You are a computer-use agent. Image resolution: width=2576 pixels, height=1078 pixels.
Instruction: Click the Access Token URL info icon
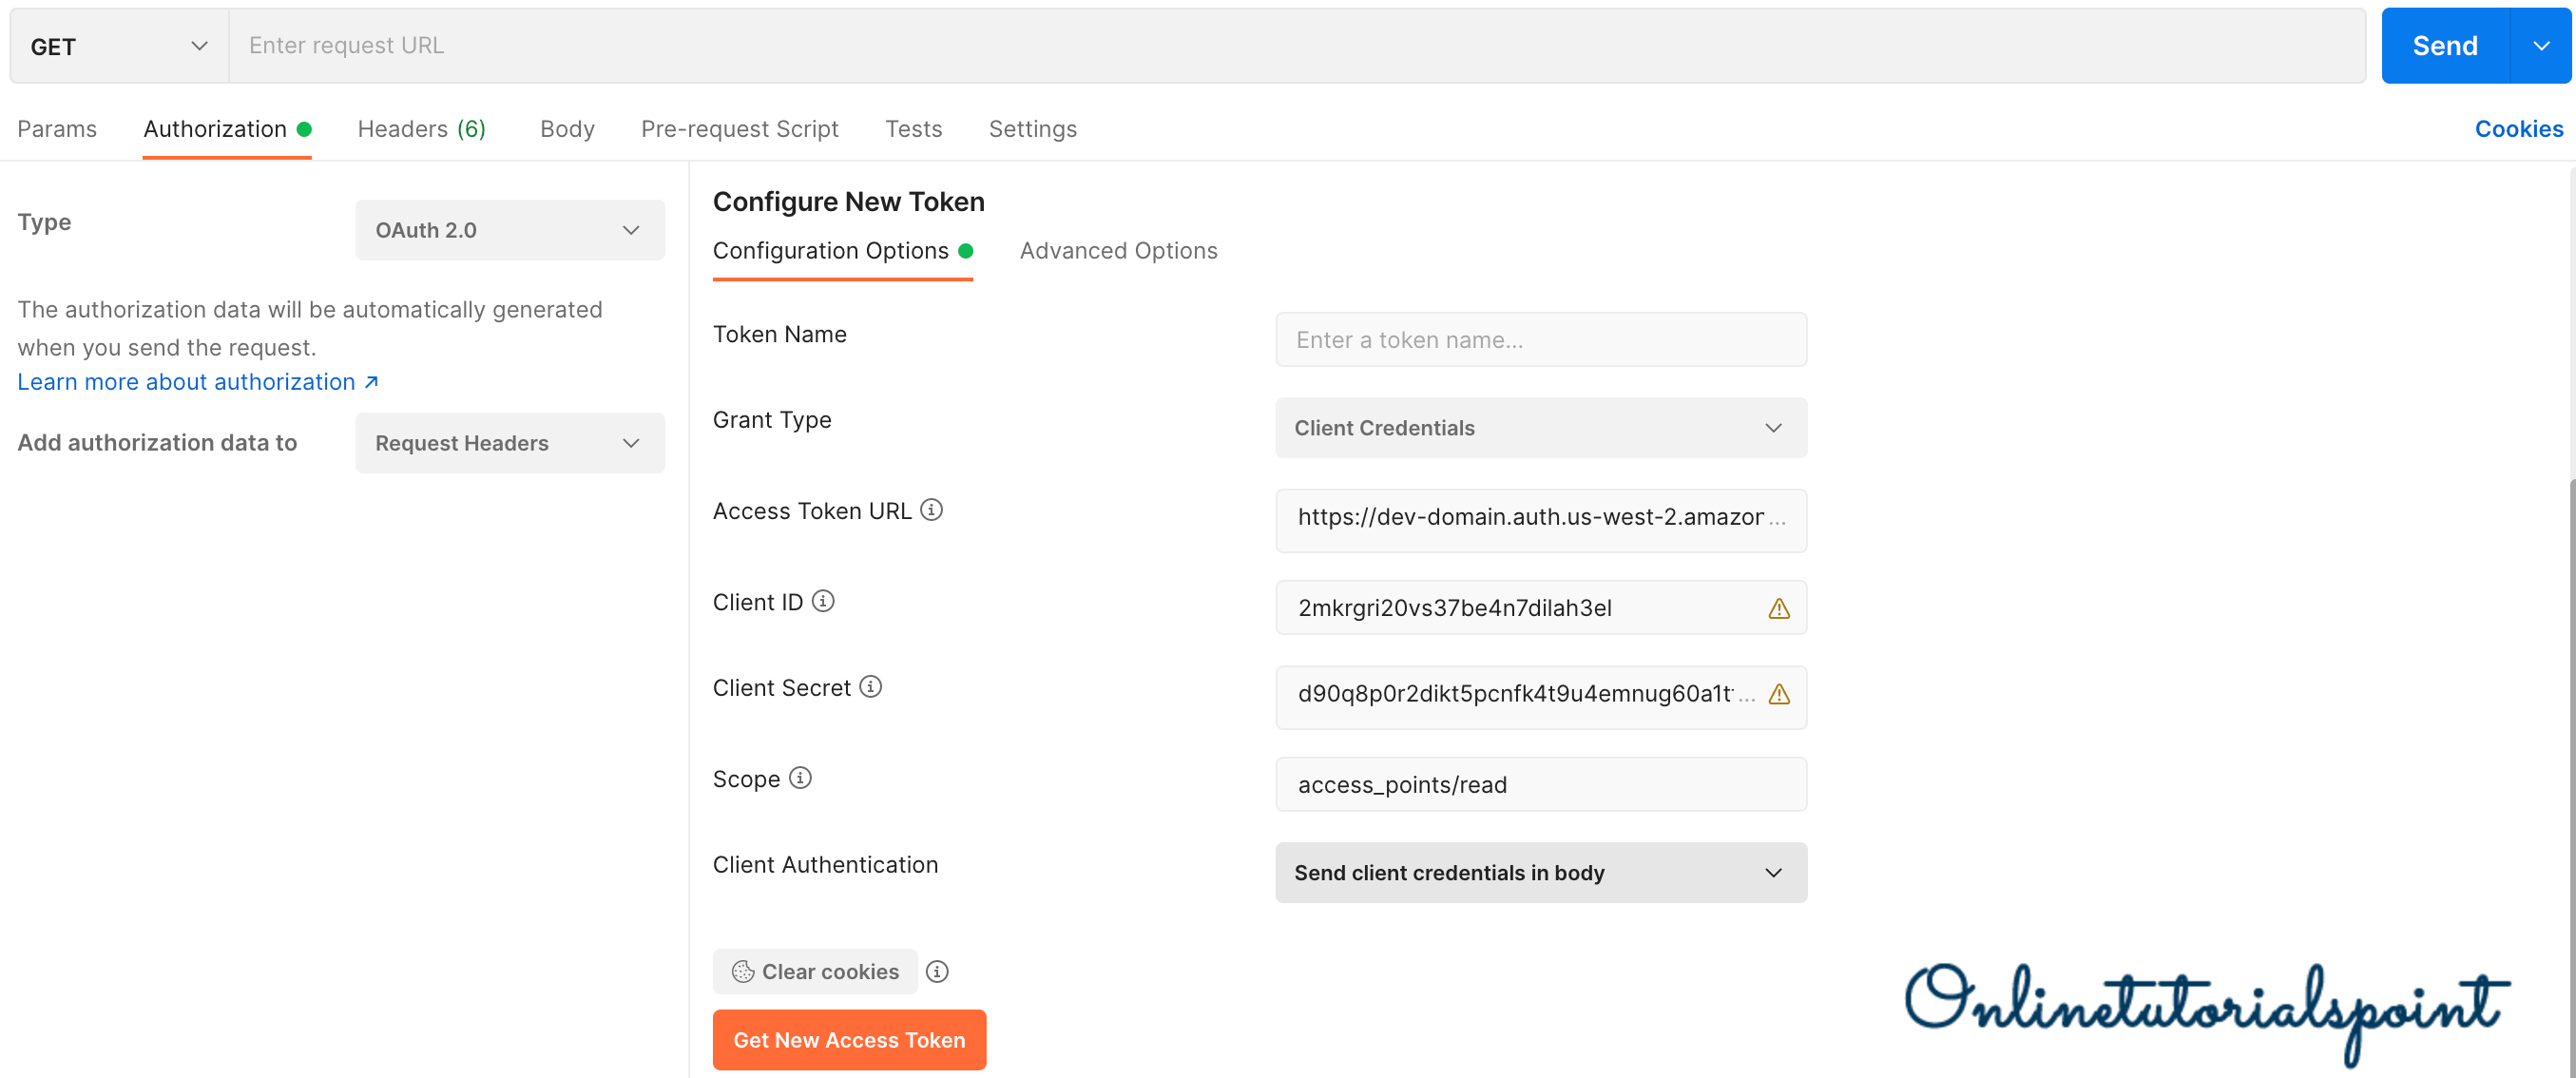[931, 510]
